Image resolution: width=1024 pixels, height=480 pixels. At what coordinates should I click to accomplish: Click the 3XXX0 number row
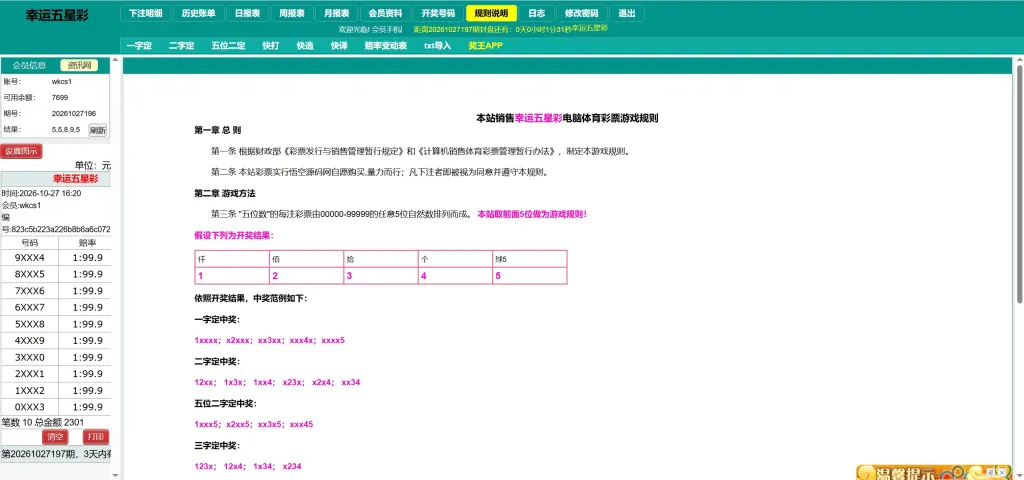pos(56,357)
